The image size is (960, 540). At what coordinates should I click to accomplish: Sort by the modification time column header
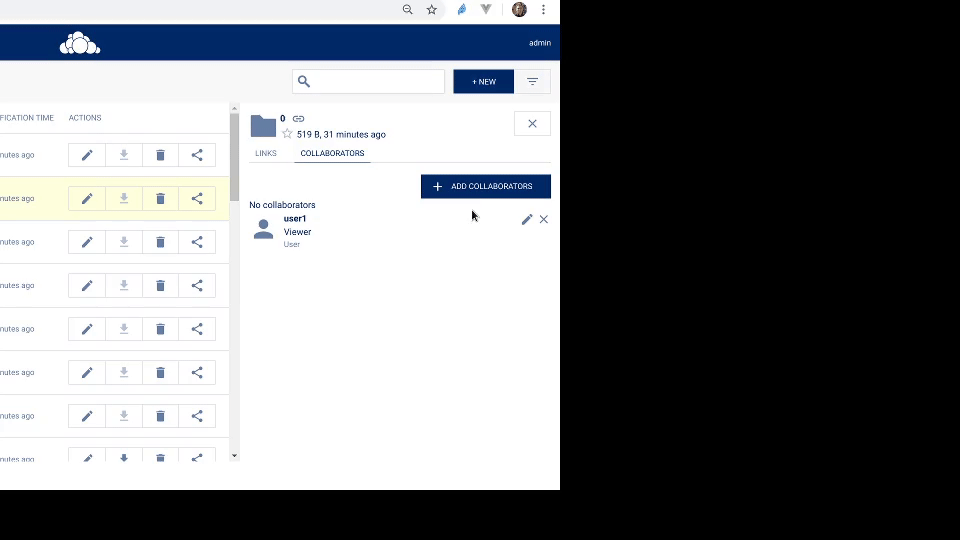[x=27, y=118]
